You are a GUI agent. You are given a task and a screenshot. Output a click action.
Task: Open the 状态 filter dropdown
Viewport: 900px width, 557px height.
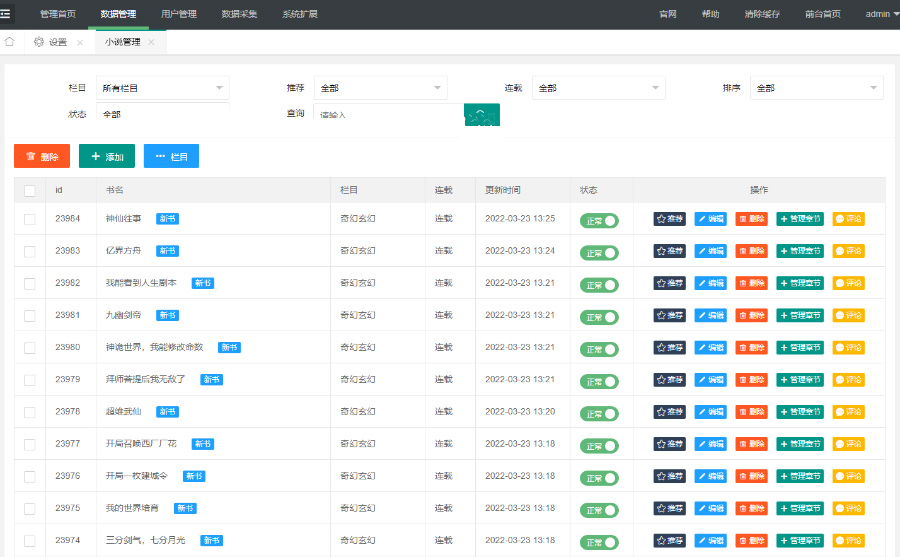click(x=162, y=113)
